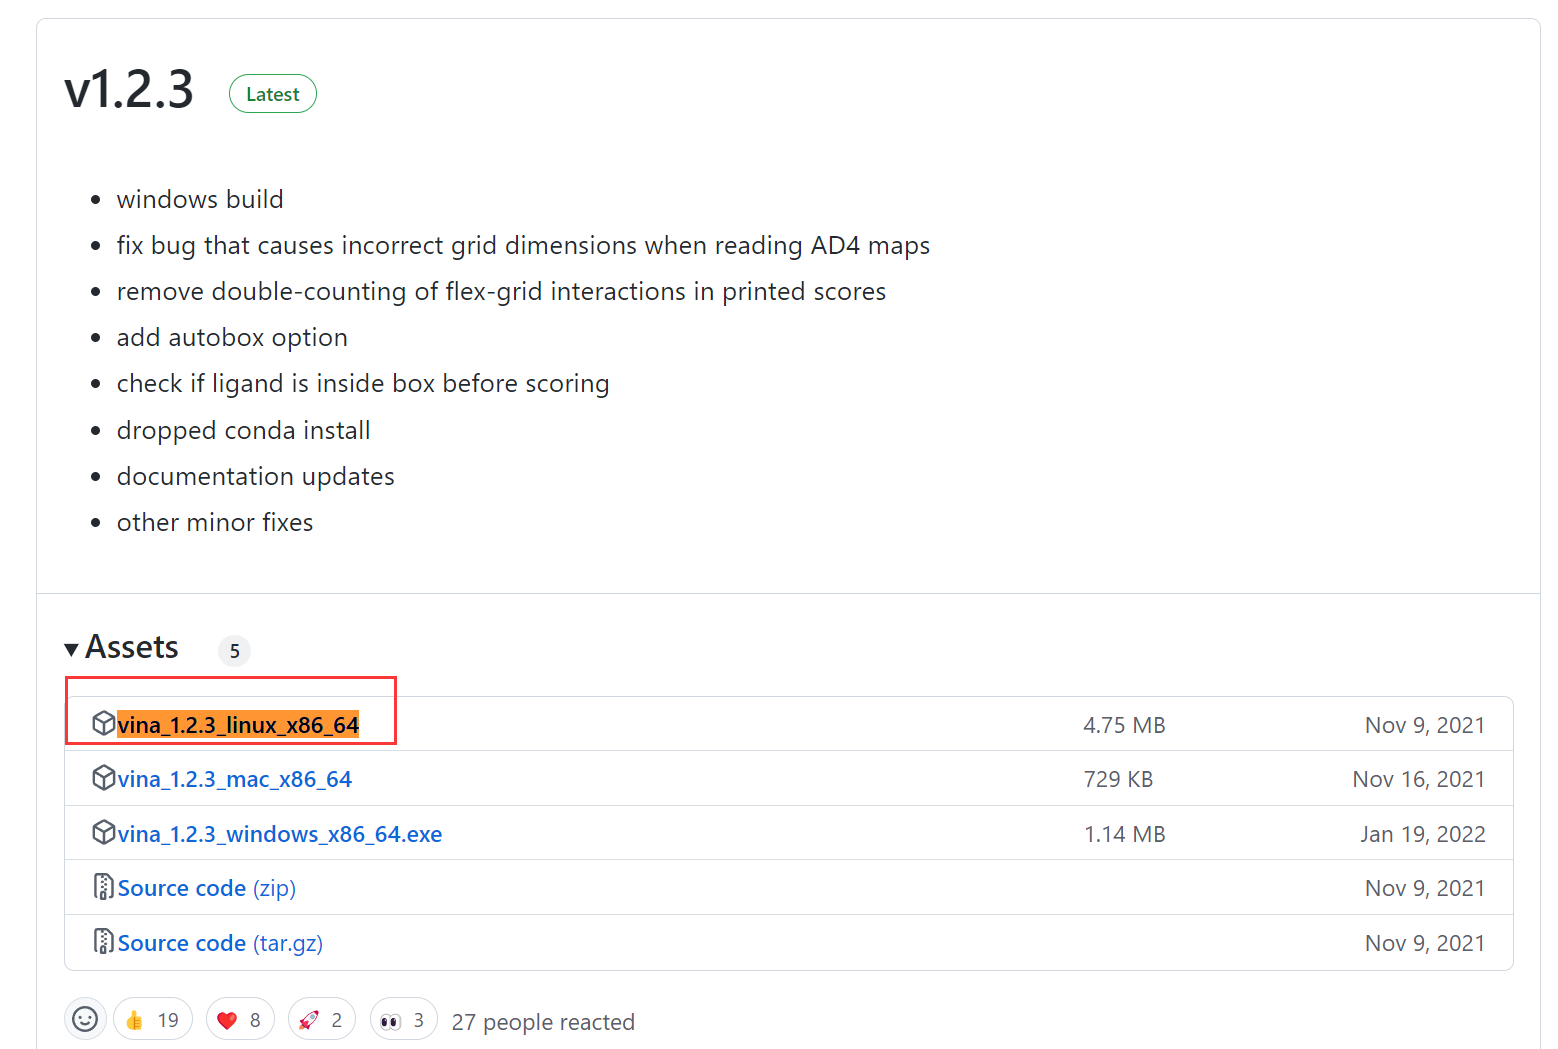This screenshot has height=1049, width=1558.
Task: Click "check if ligand is inside box" bullet
Action: tap(362, 384)
